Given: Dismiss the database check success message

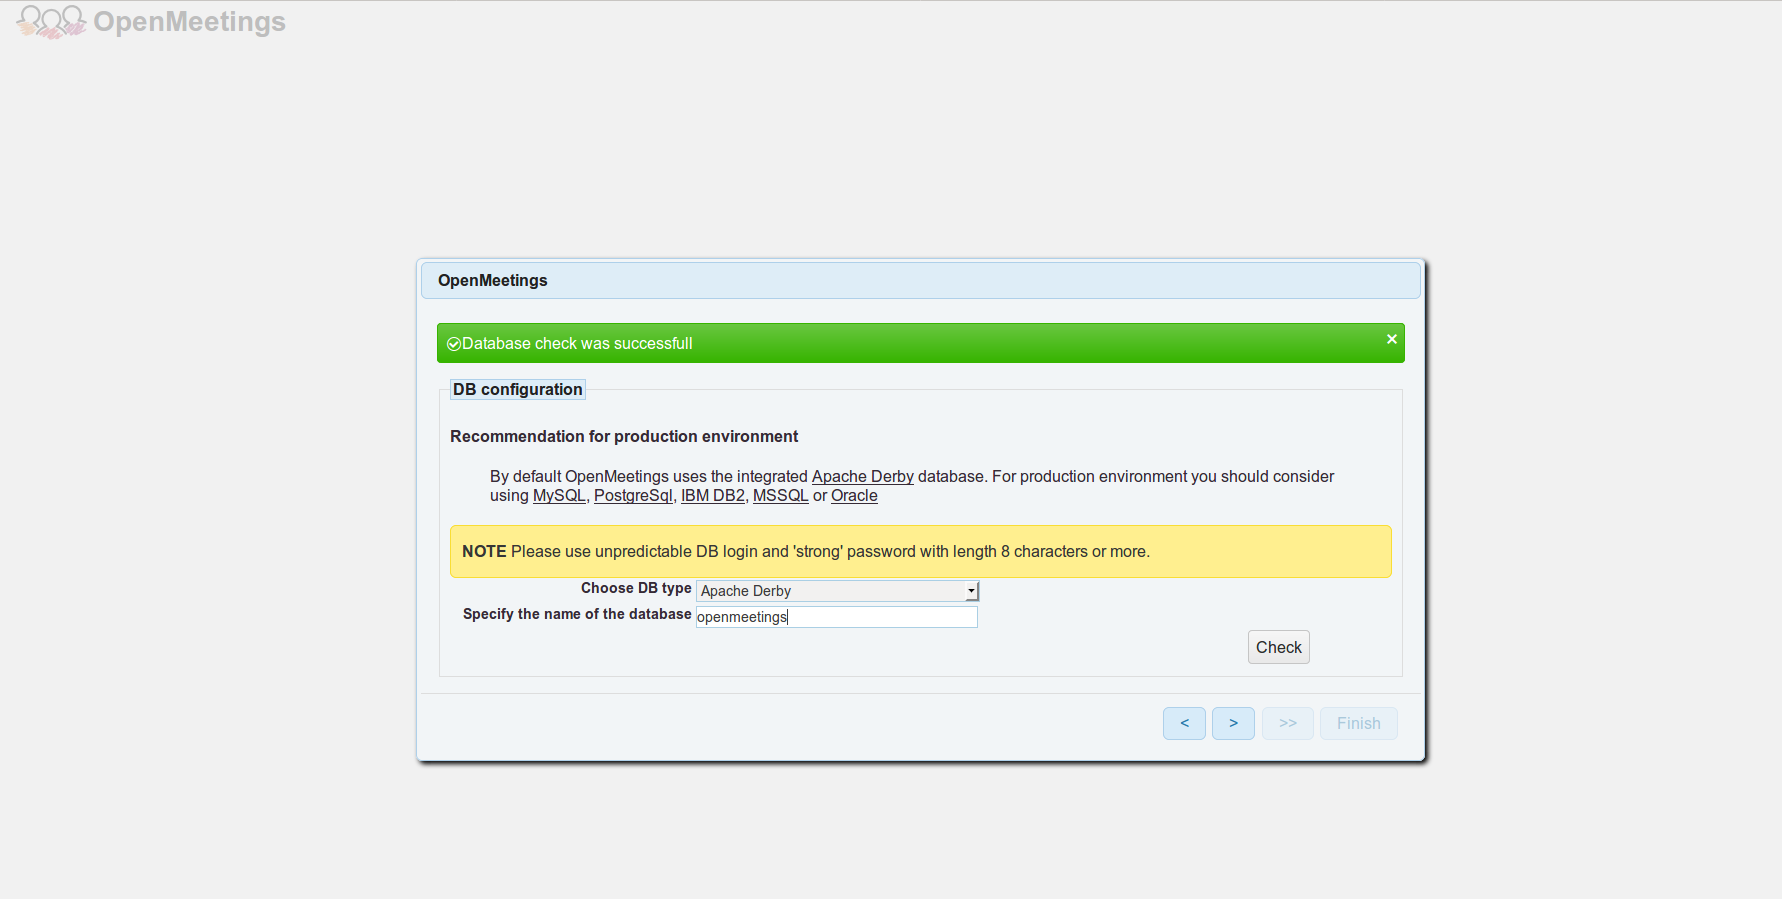Looking at the screenshot, I should (x=1391, y=339).
